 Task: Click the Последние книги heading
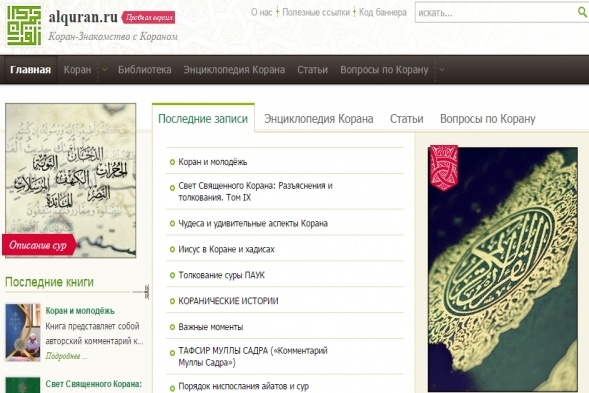tap(49, 282)
